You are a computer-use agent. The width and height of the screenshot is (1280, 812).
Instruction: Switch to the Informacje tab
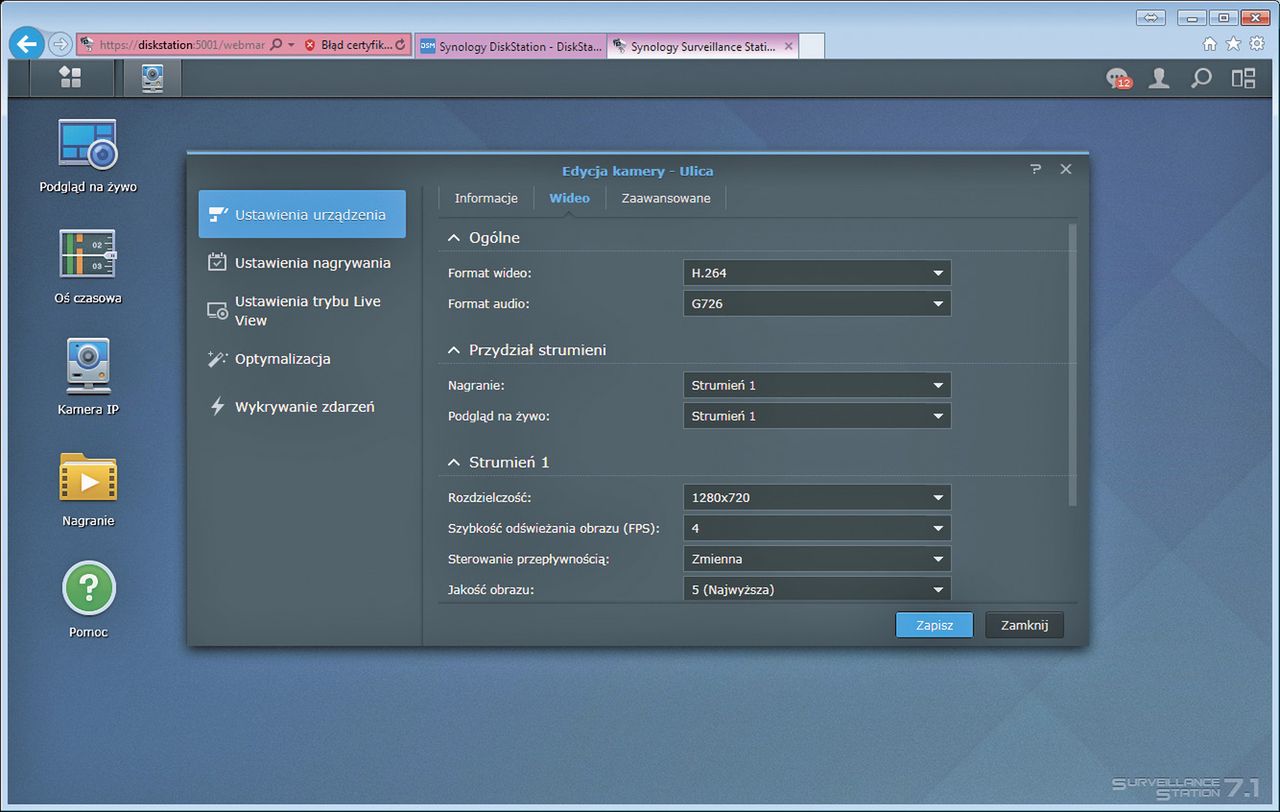click(486, 198)
